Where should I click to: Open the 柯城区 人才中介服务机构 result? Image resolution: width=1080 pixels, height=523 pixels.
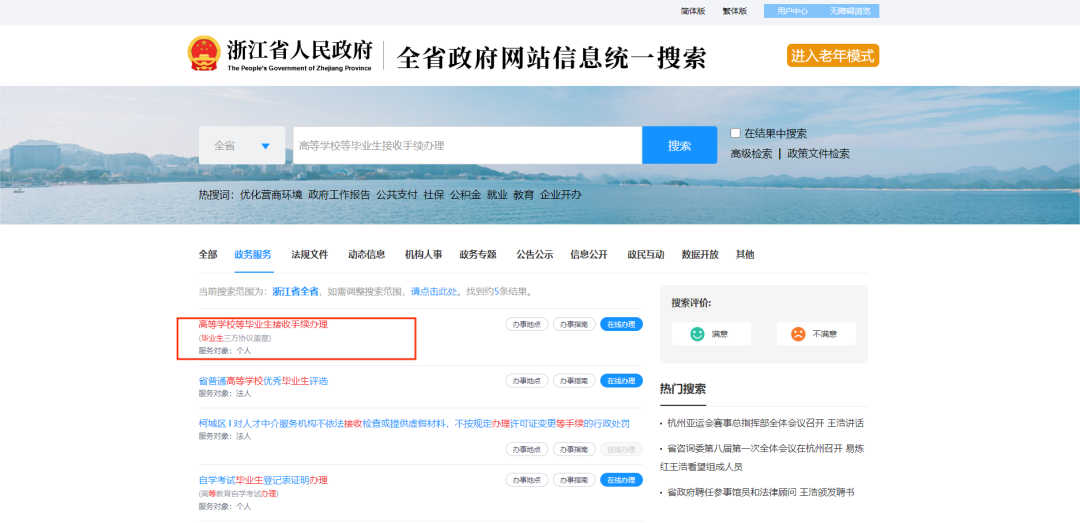(414, 423)
